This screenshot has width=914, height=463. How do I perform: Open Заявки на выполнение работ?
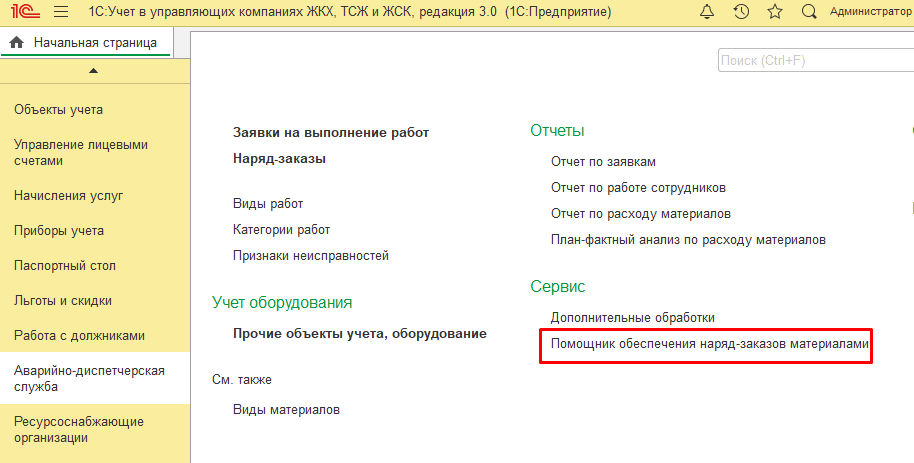point(331,133)
